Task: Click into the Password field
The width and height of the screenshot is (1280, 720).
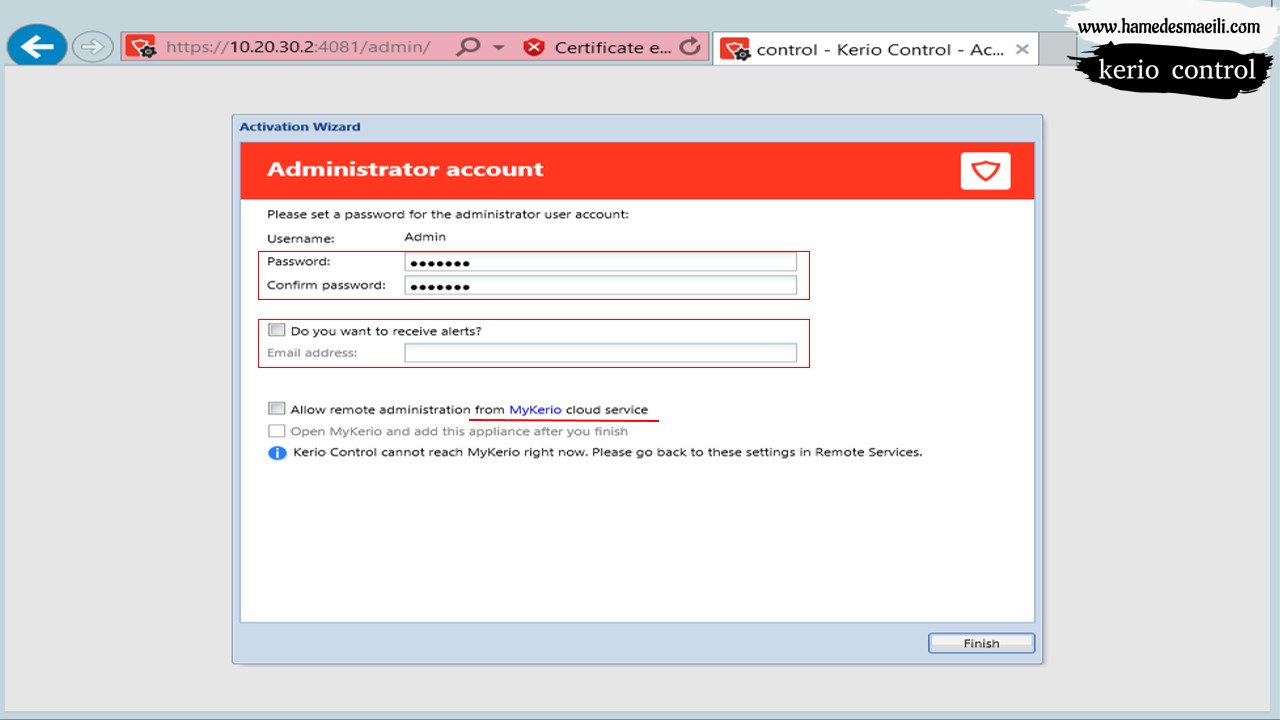Action: 600,262
